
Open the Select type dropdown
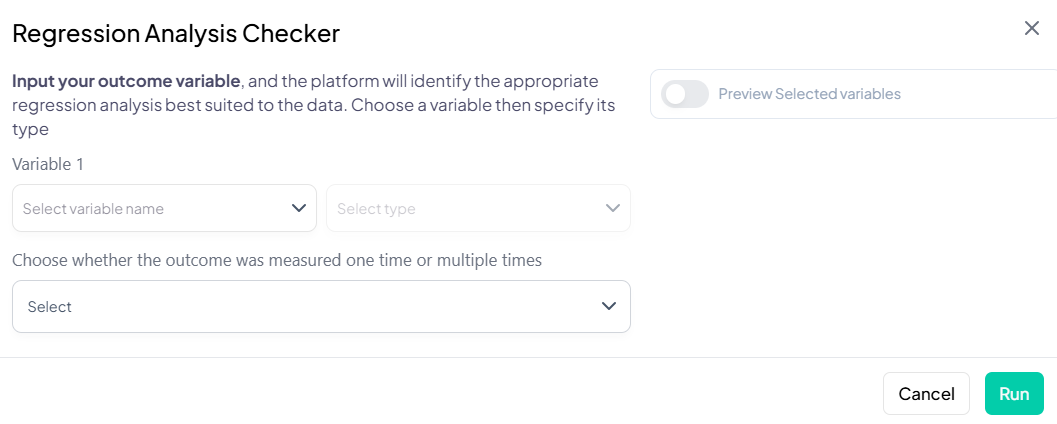tap(478, 208)
